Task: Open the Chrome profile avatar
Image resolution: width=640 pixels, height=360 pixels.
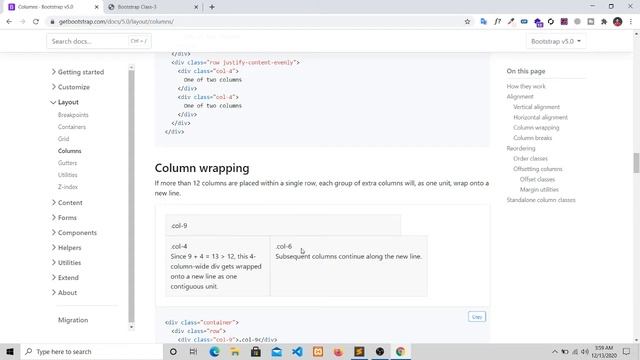Action: 618,22
